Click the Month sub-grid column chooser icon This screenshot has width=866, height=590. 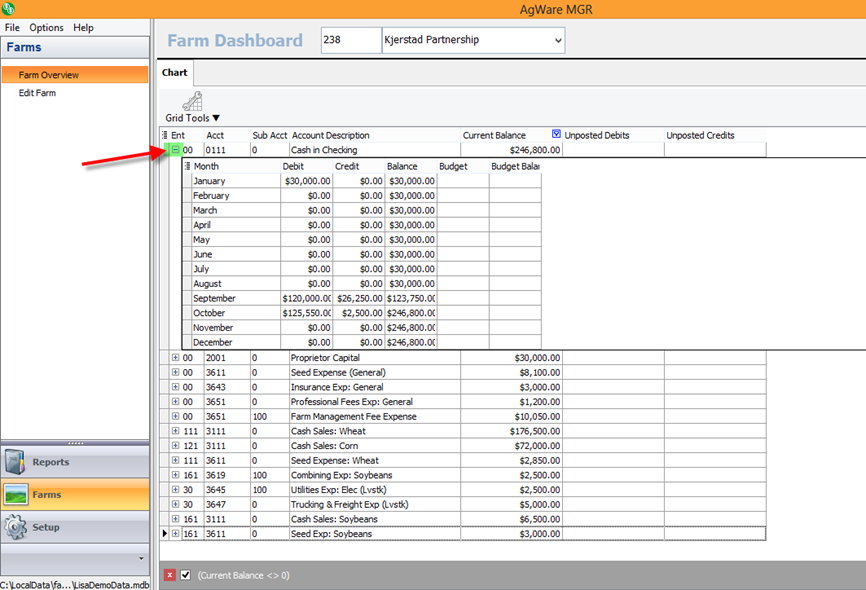[187, 166]
